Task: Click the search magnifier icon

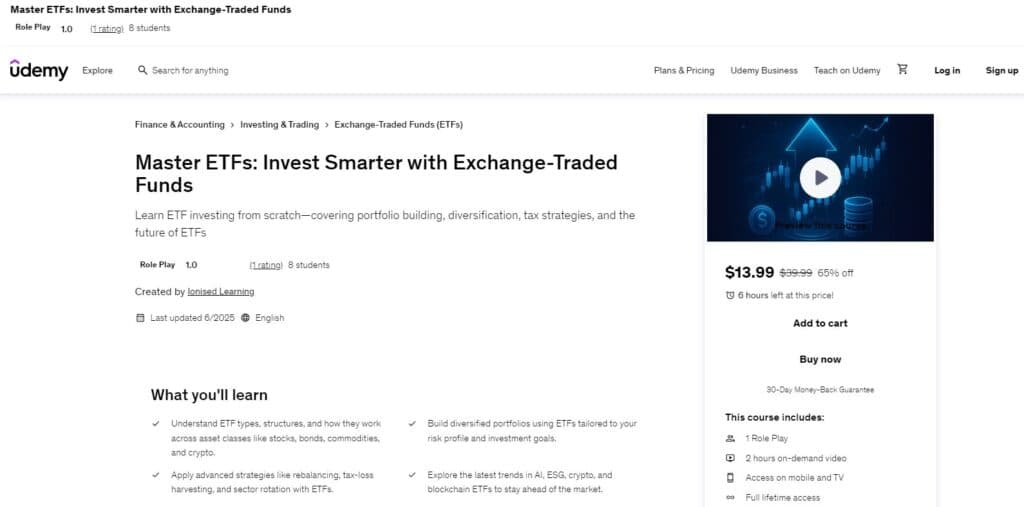Action: point(143,71)
